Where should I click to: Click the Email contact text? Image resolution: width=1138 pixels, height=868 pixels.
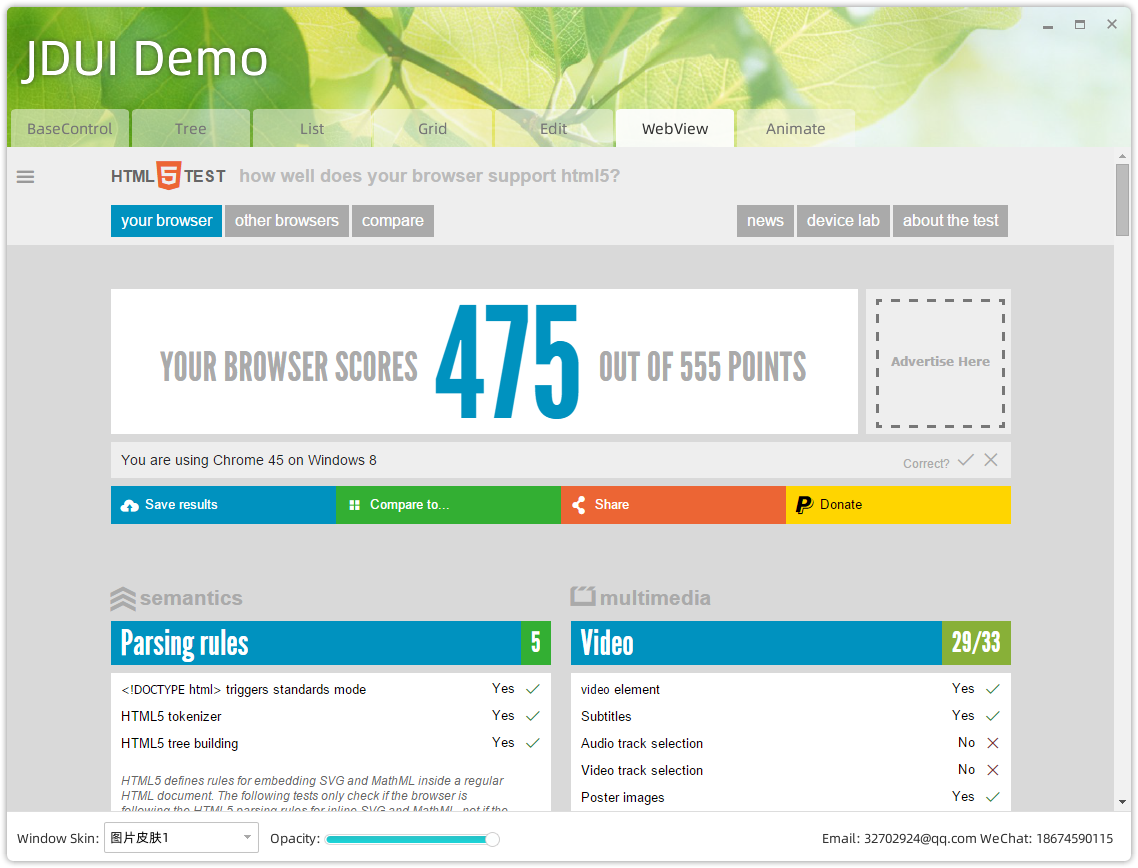(x=899, y=838)
